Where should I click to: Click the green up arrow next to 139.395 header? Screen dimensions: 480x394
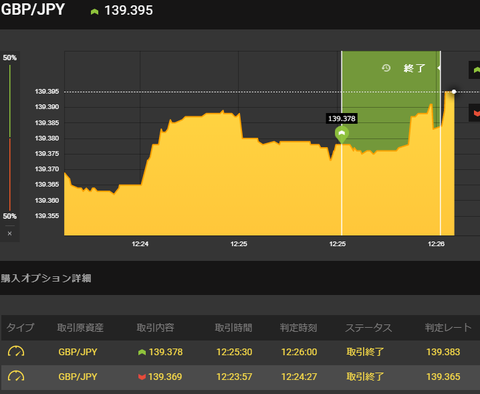point(95,12)
